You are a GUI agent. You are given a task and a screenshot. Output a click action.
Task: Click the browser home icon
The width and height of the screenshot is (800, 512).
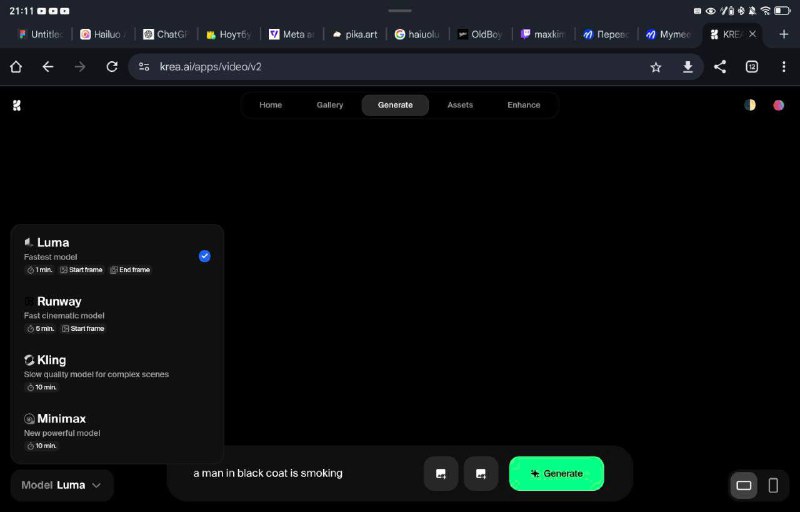16,67
